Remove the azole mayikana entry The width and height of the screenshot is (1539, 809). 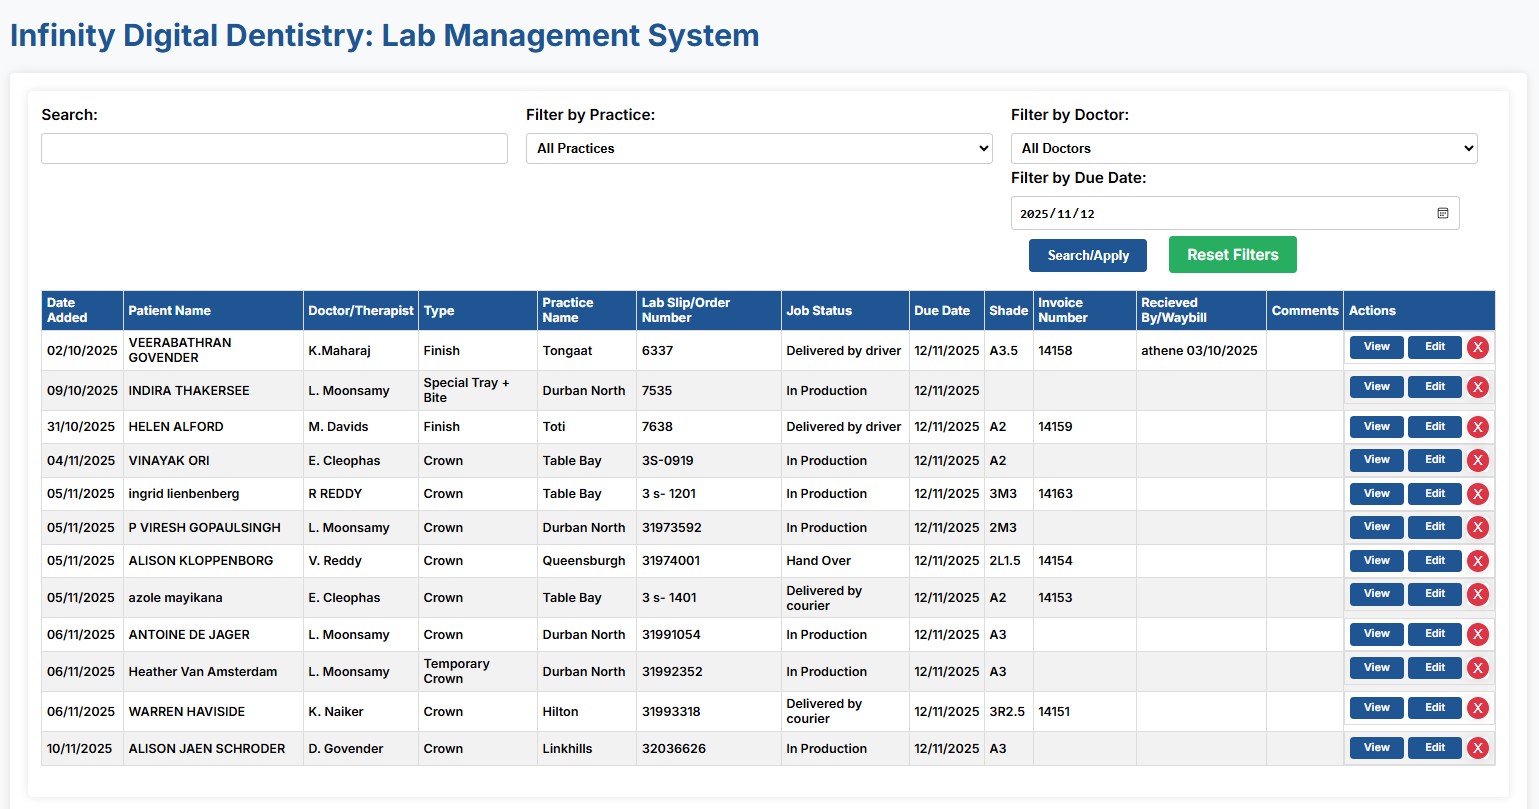click(1478, 594)
